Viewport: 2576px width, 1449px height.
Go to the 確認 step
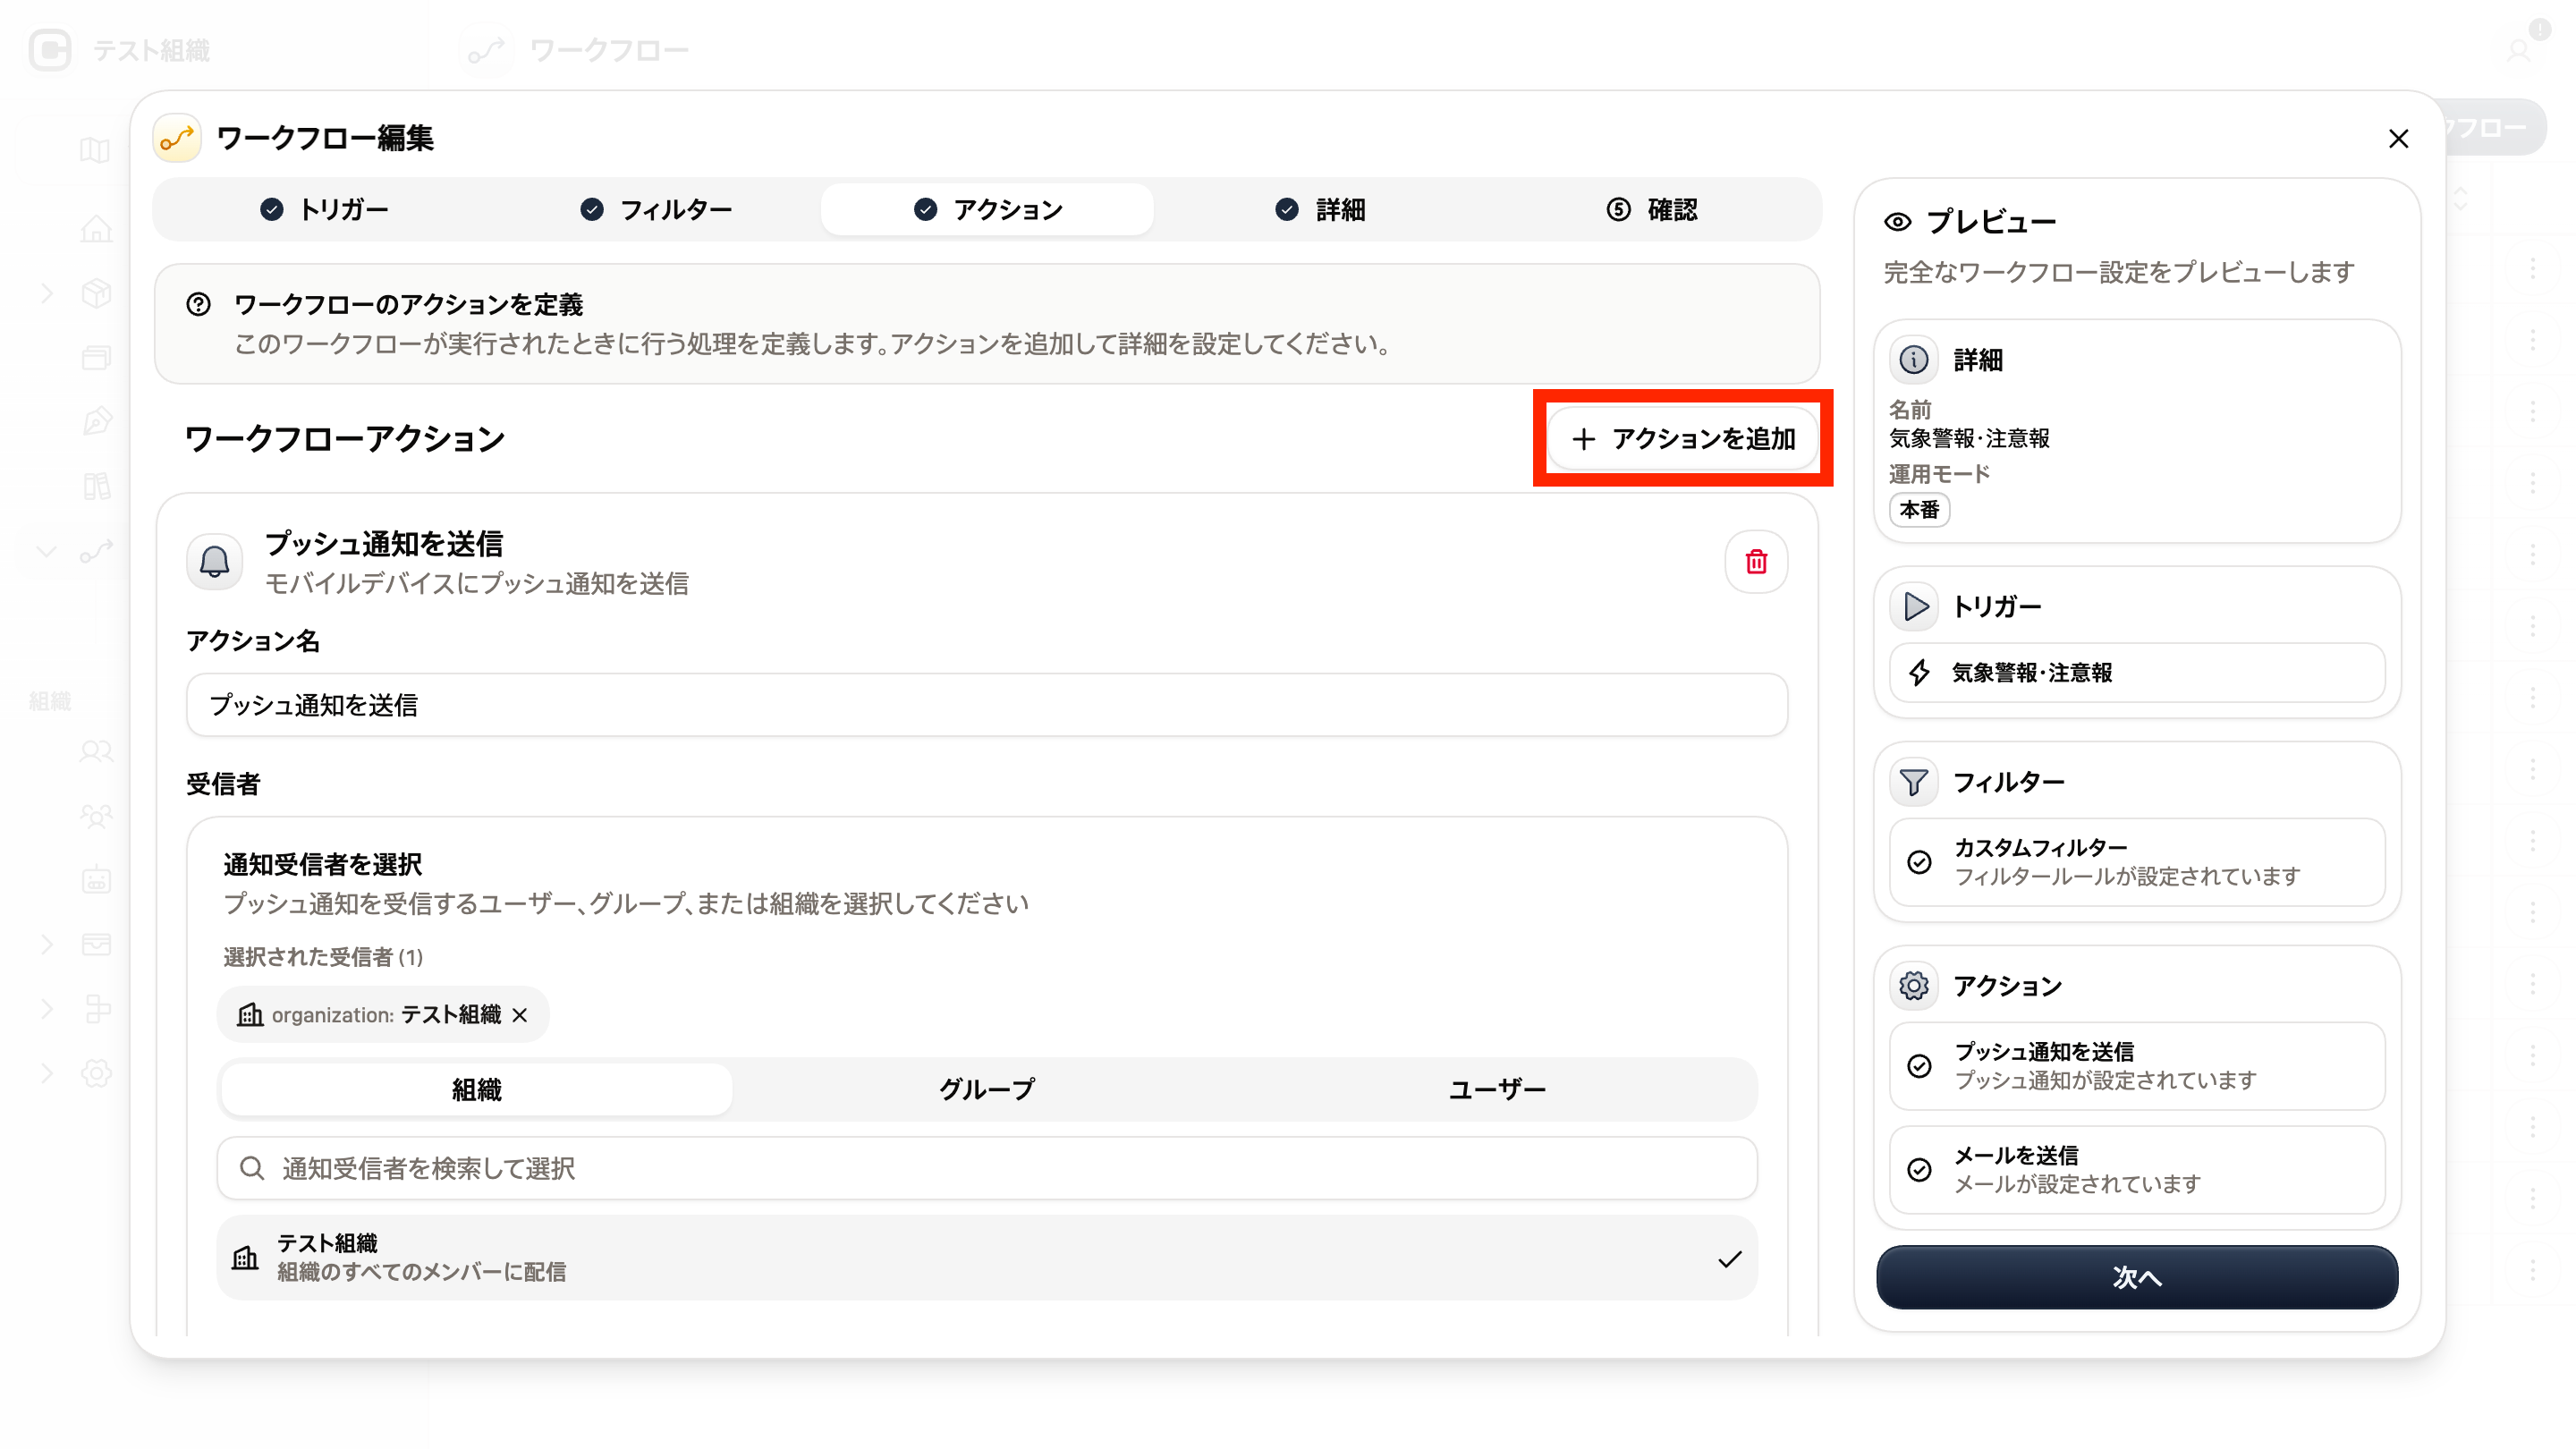point(1651,210)
